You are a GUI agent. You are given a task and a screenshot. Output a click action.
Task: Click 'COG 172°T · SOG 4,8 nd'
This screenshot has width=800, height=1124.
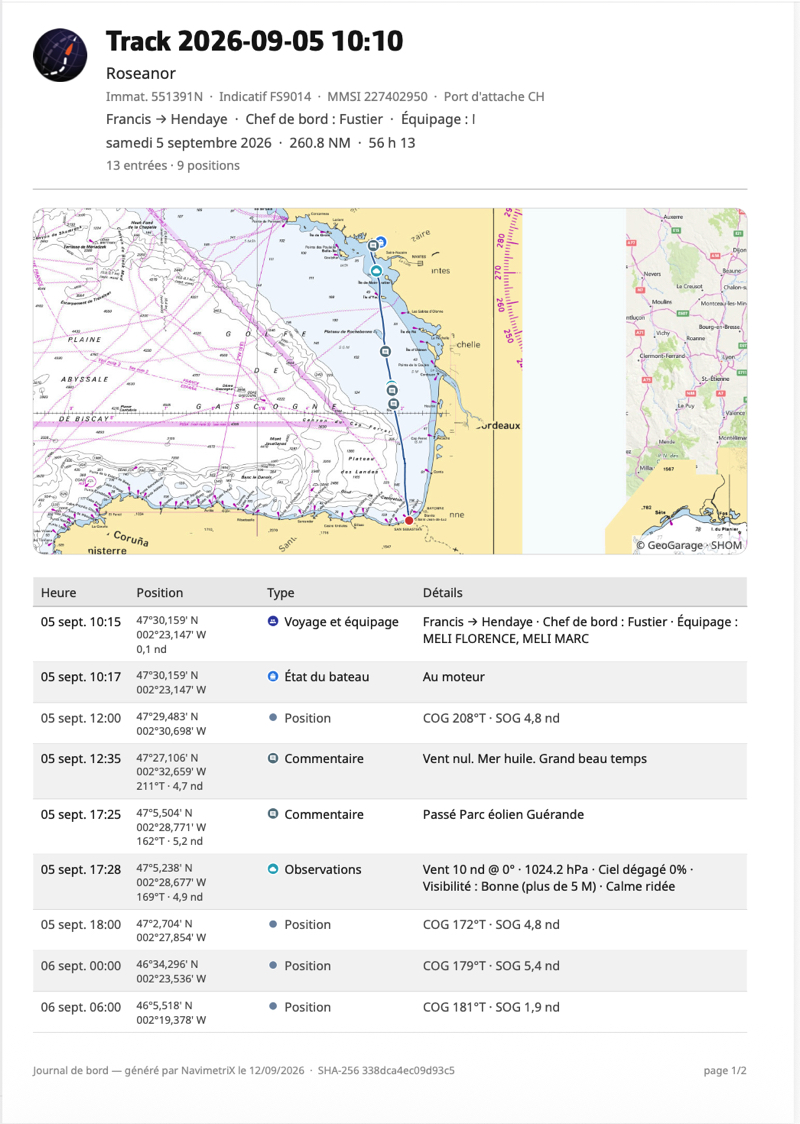coord(491,925)
